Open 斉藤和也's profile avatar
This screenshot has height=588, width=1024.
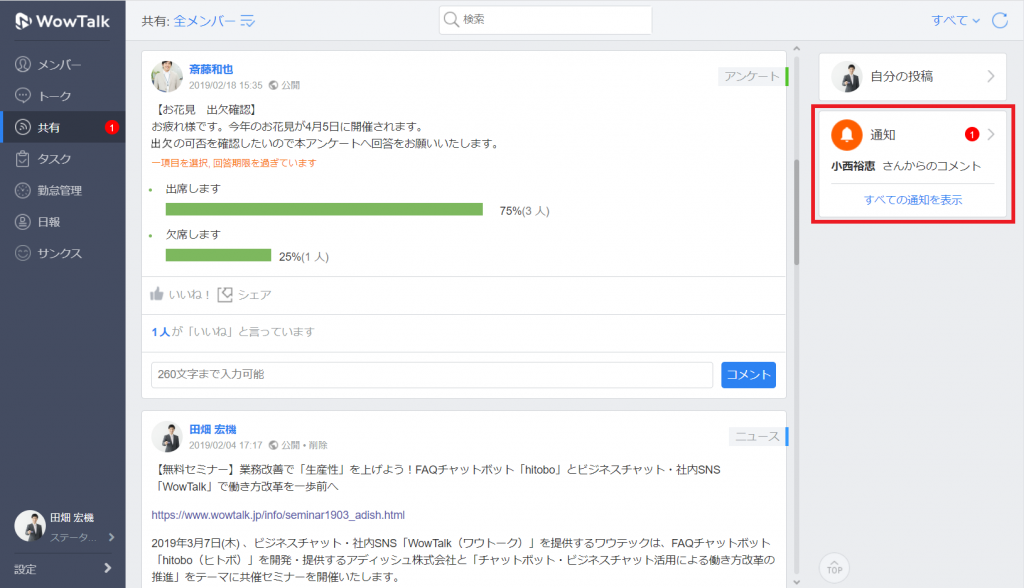point(167,76)
